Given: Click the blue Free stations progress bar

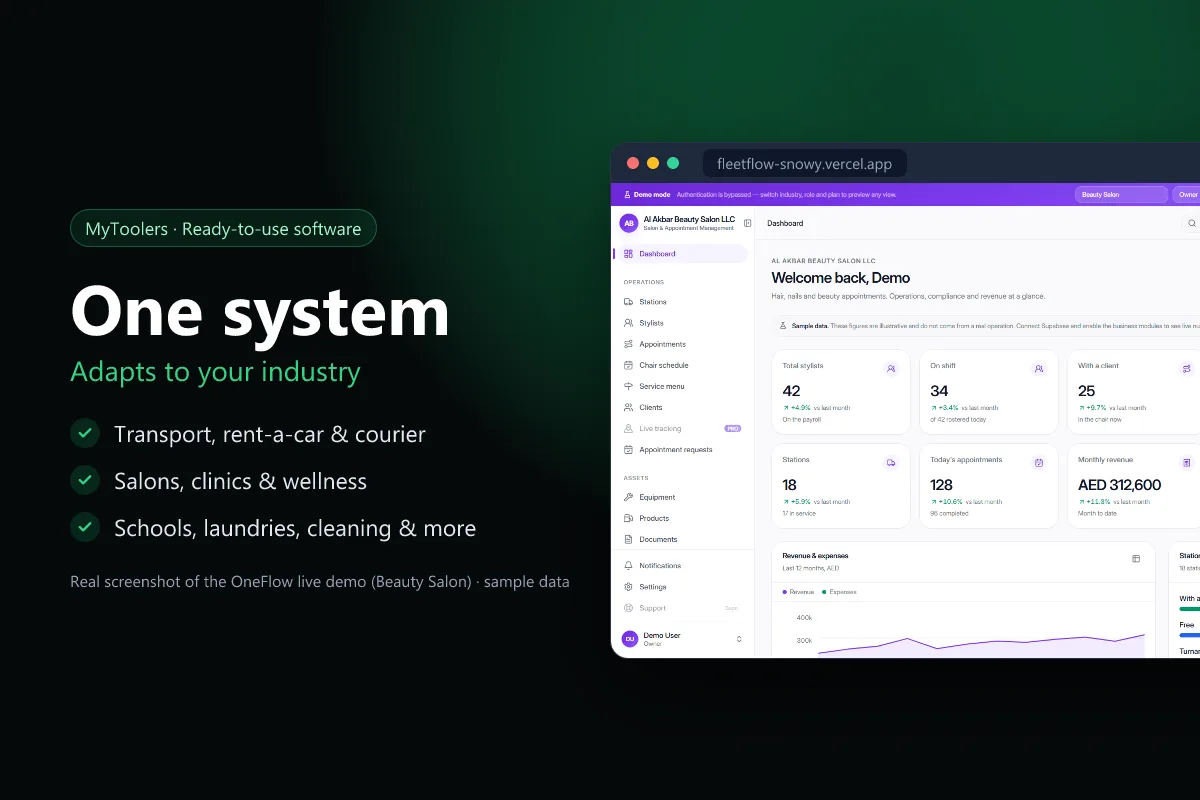Looking at the screenshot, I should 1189,635.
